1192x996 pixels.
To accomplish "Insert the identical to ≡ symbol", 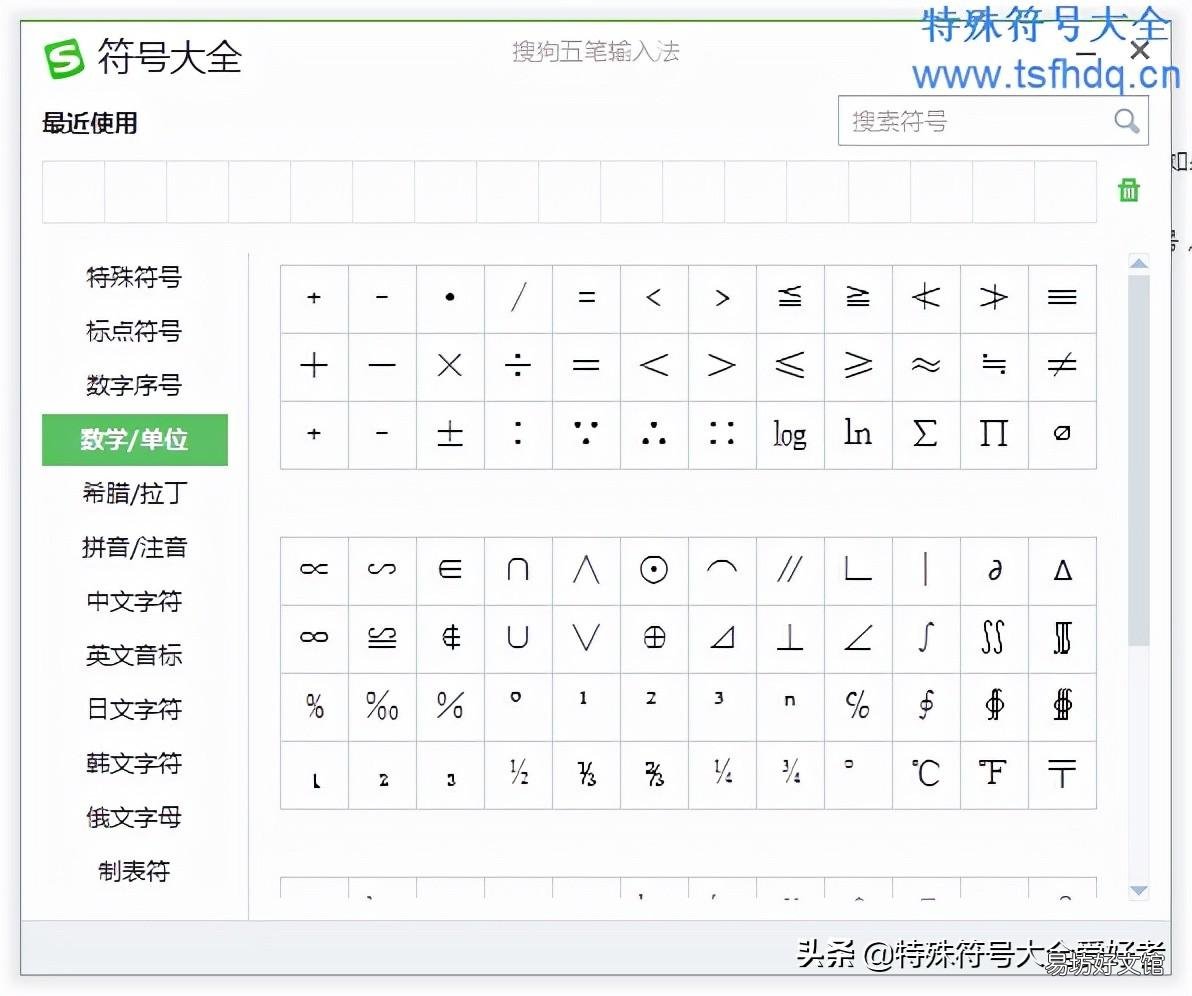I will coord(1062,298).
